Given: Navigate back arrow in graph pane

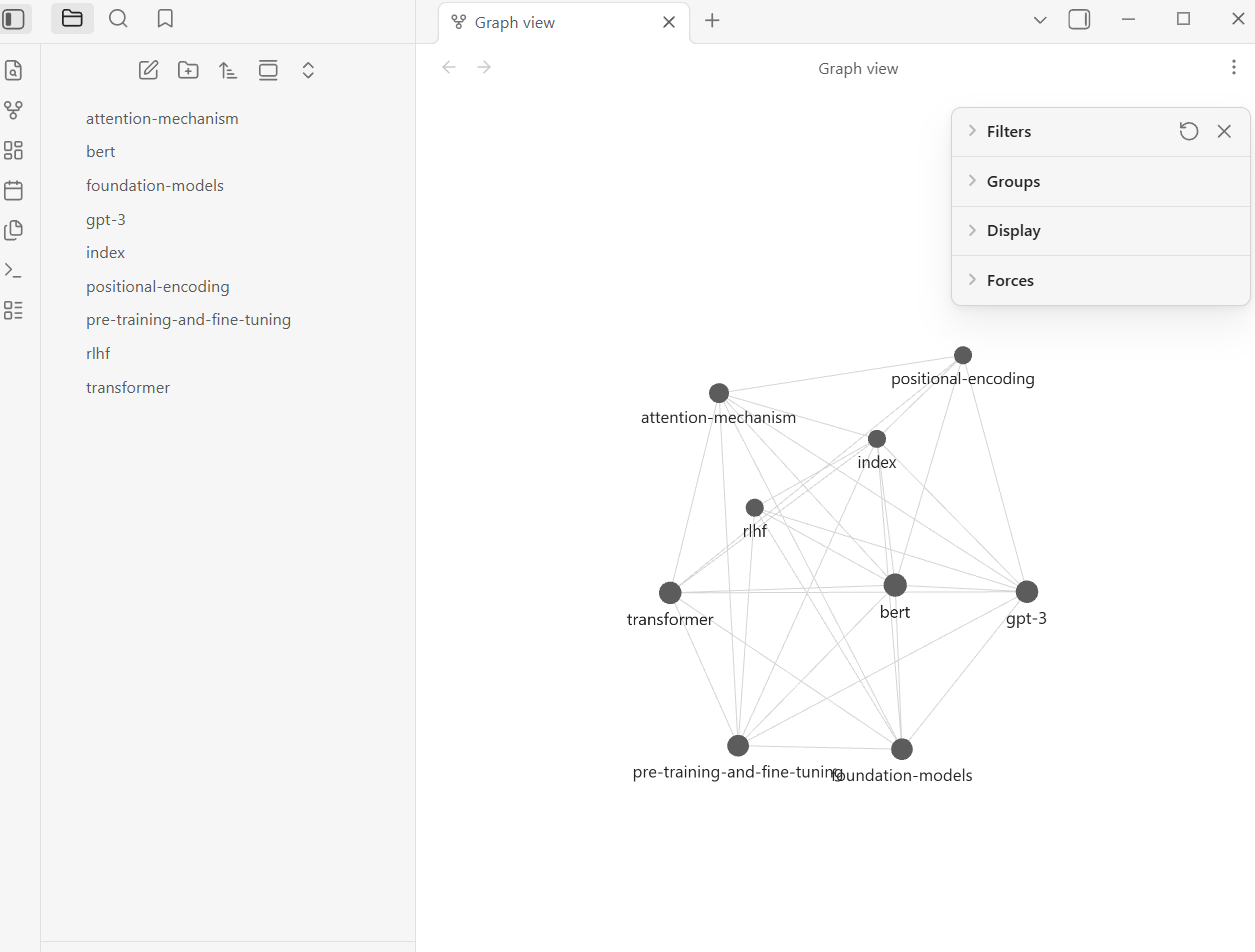Looking at the screenshot, I should 449,67.
